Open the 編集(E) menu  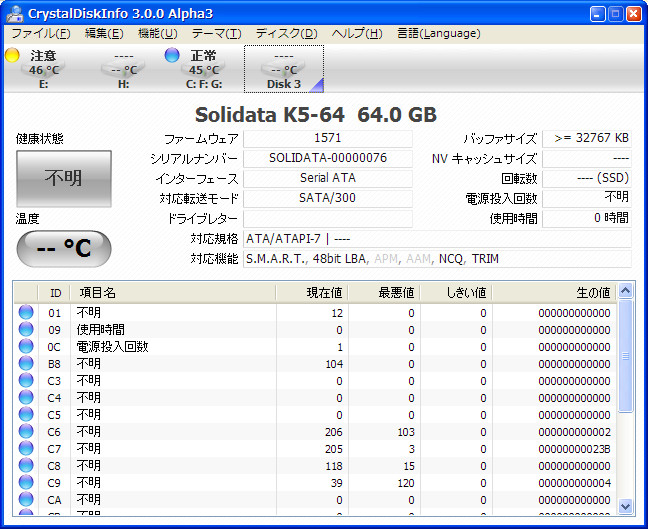click(104, 33)
